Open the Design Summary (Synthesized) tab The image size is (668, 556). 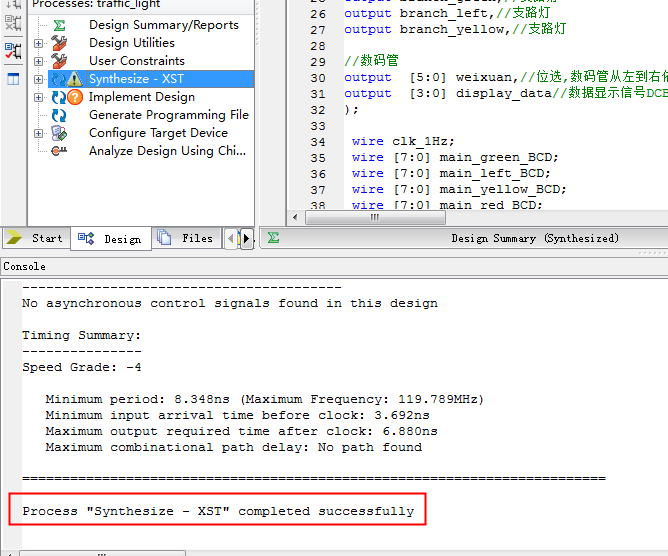tap(534, 238)
